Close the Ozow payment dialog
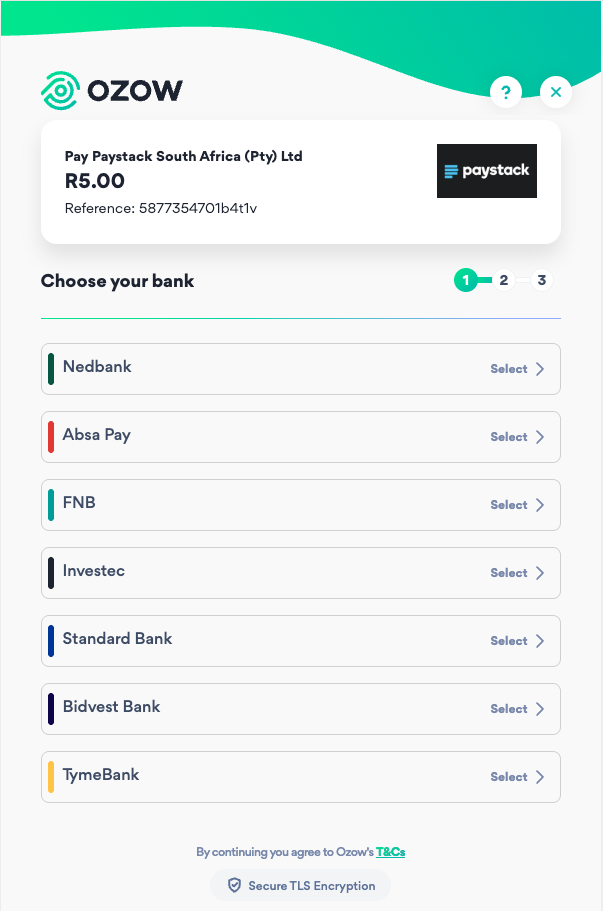The image size is (603, 911). pyautogui.click(x=556, y=92)
